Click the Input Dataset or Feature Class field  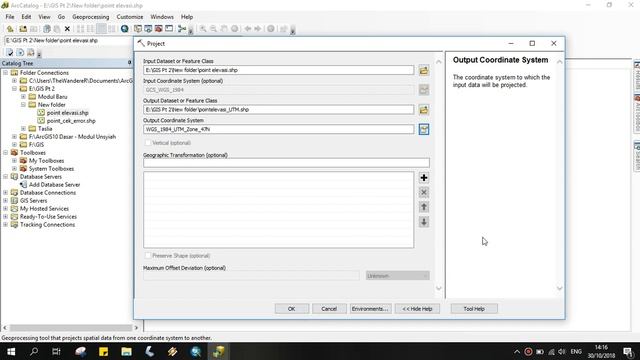(278, 70)
